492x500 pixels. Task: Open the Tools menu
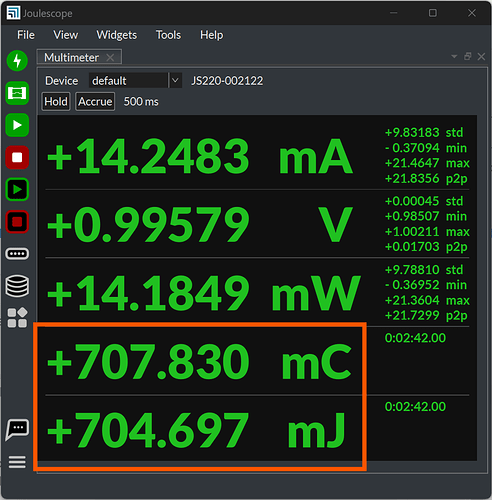(x=168, y=35)
